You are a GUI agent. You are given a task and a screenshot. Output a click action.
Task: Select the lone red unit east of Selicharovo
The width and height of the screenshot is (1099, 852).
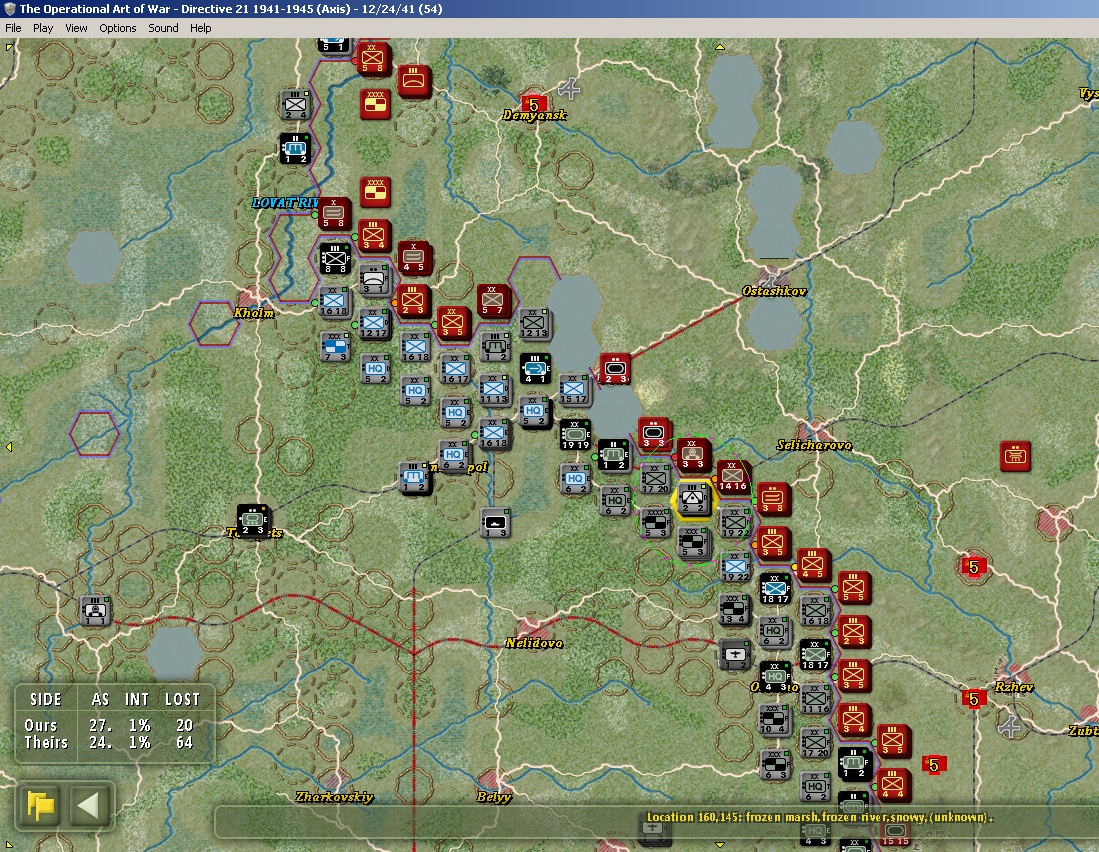(x=1015, y=456)
